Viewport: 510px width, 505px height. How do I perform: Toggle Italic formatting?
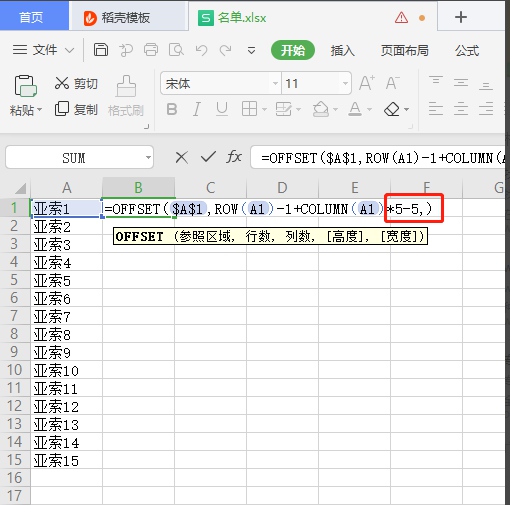pyautogui.click(x=197, y=109)
